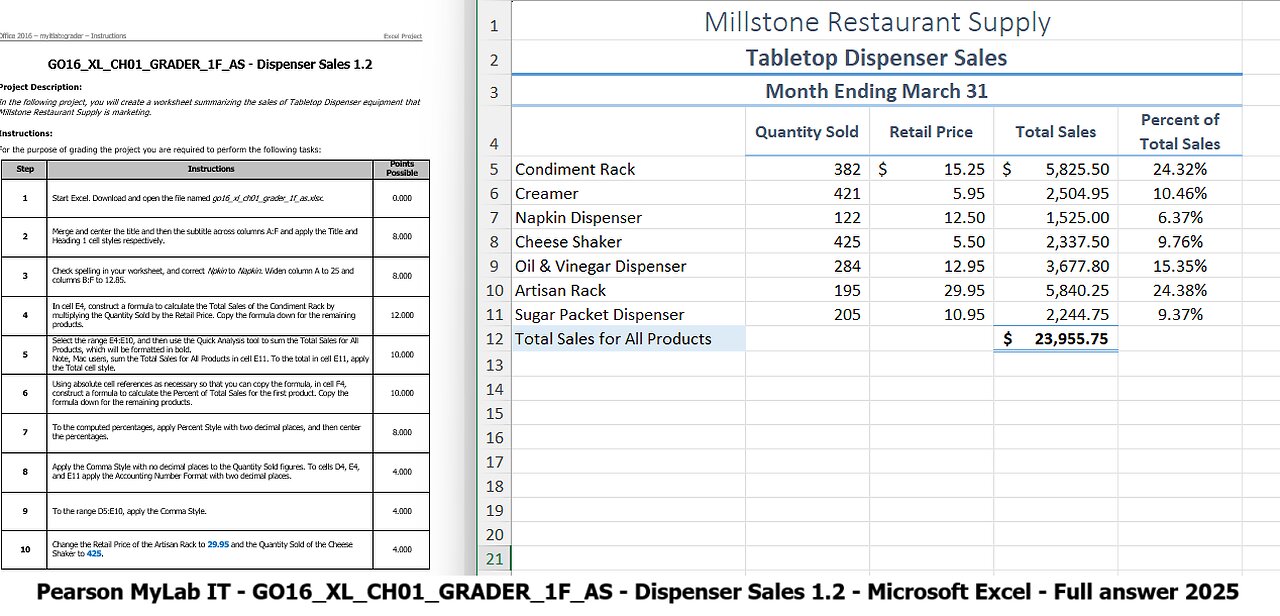
Task: Select the Artisan Rack cell
Action: [628, 290]
